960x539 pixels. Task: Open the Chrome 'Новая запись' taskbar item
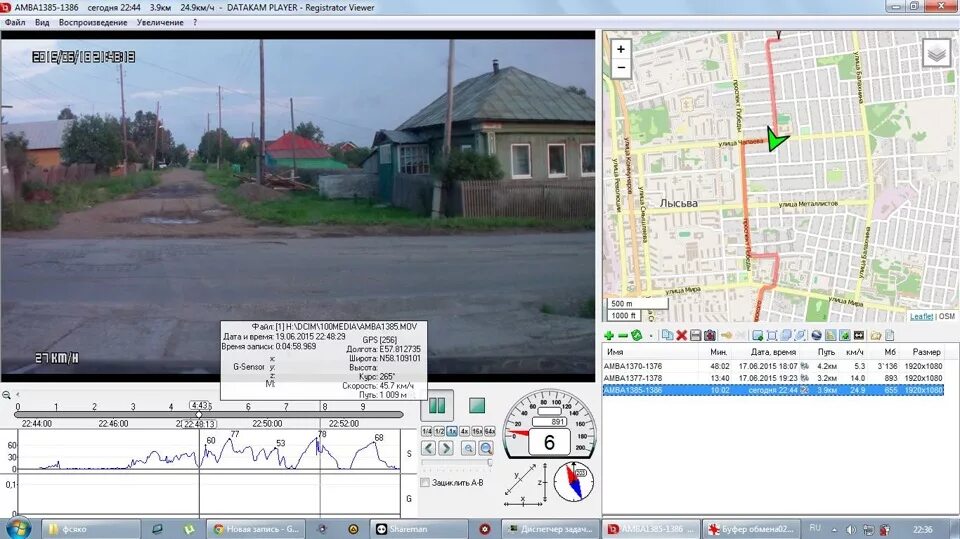pos(255,529)
